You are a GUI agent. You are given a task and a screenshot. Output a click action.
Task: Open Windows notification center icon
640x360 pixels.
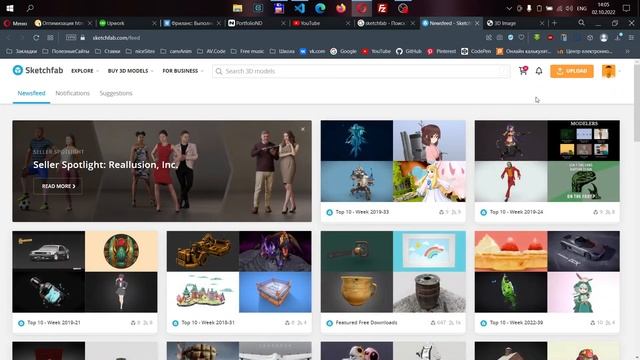(627, 8)
